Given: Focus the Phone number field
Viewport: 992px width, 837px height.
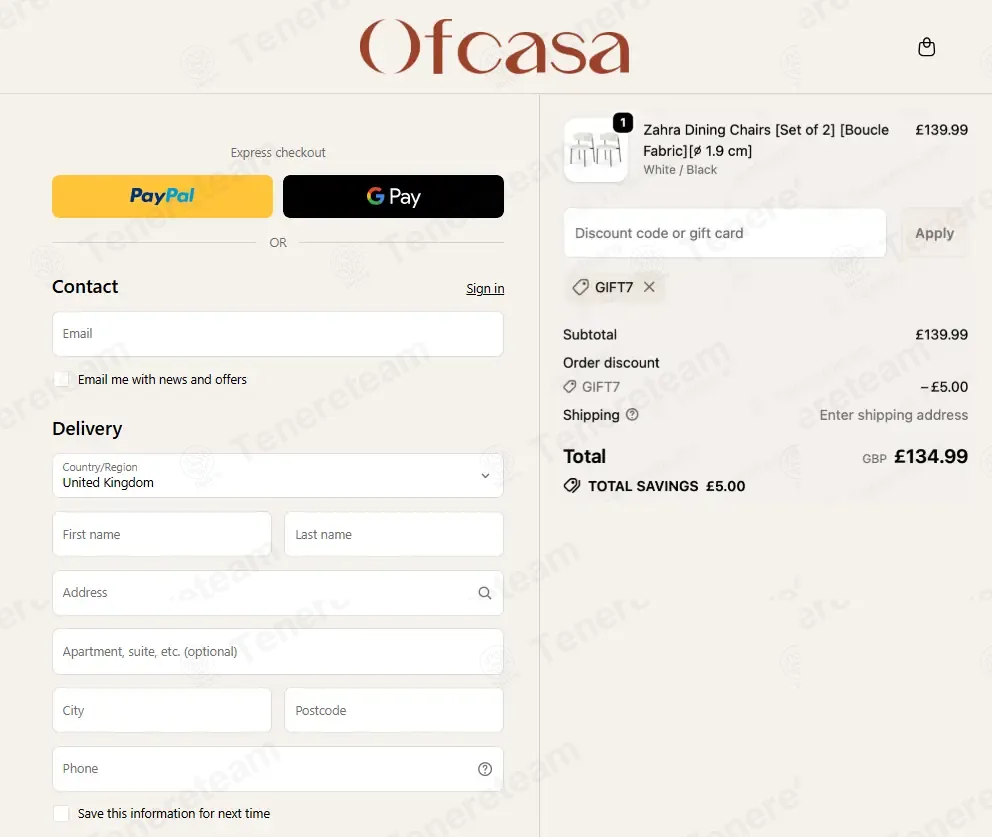Looking at the screenshot, I should (x=278, y=769).
